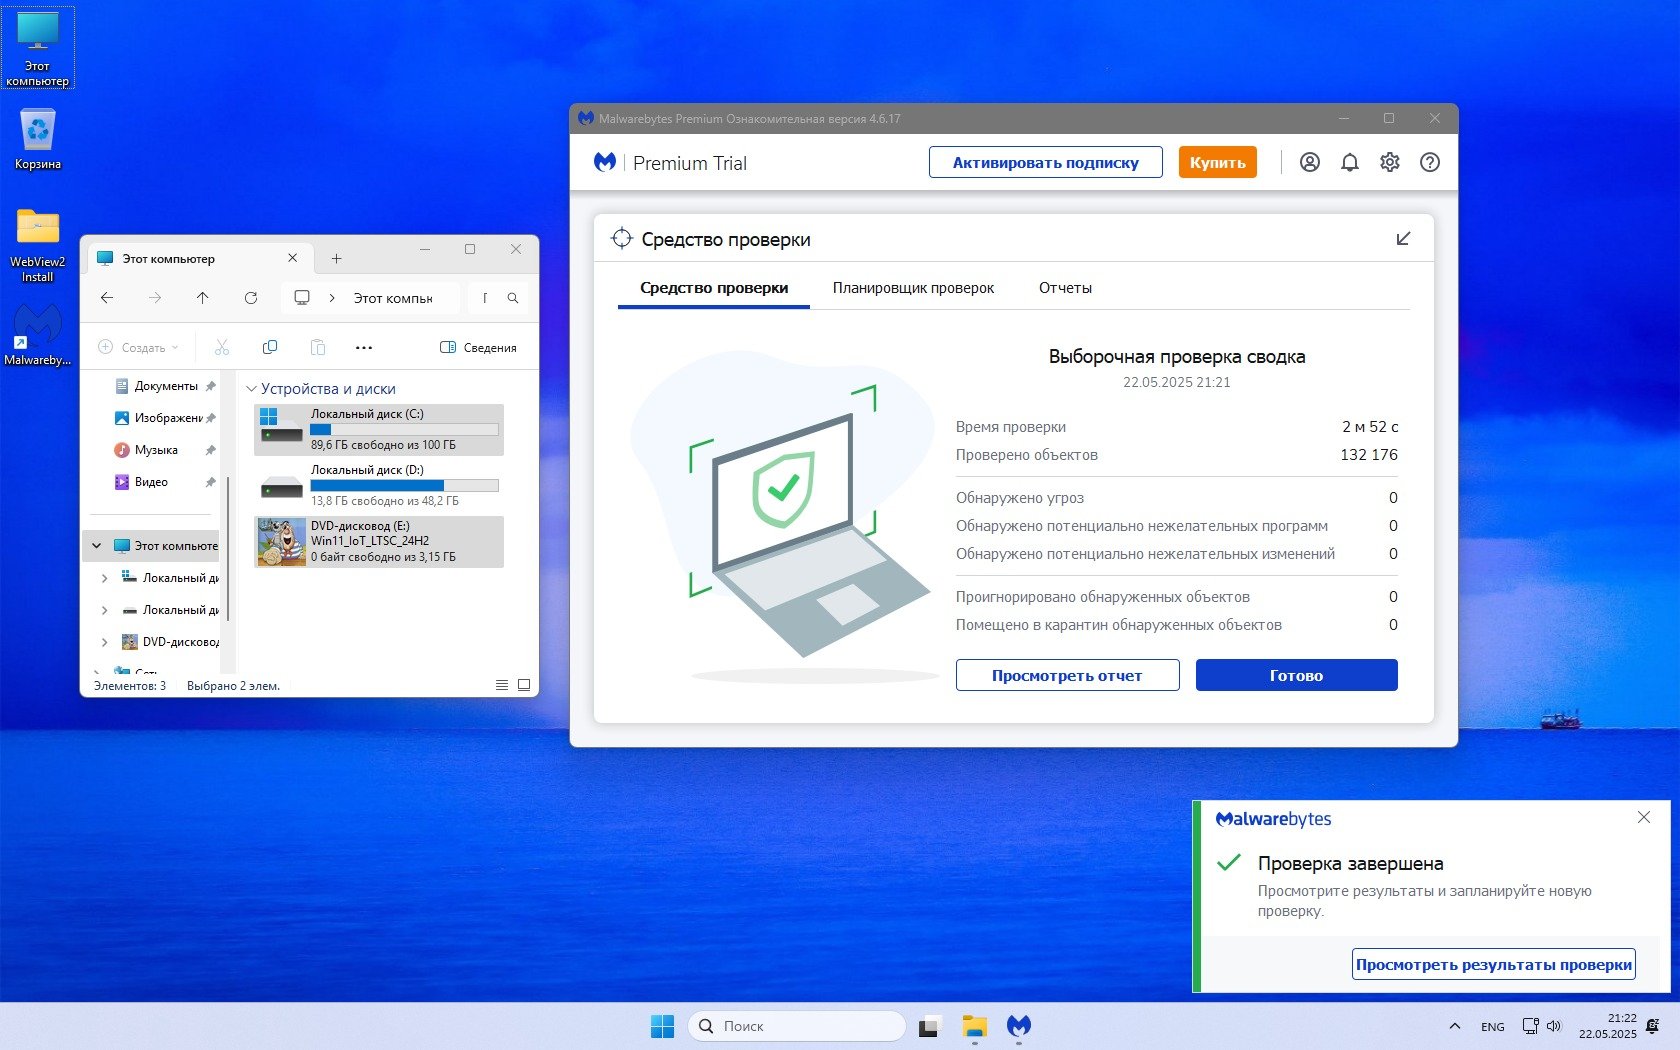Screen dimensions: 1680x1050
Task: Collapse the 'Устройства и диски' group
Action: [x=252, y=389]
